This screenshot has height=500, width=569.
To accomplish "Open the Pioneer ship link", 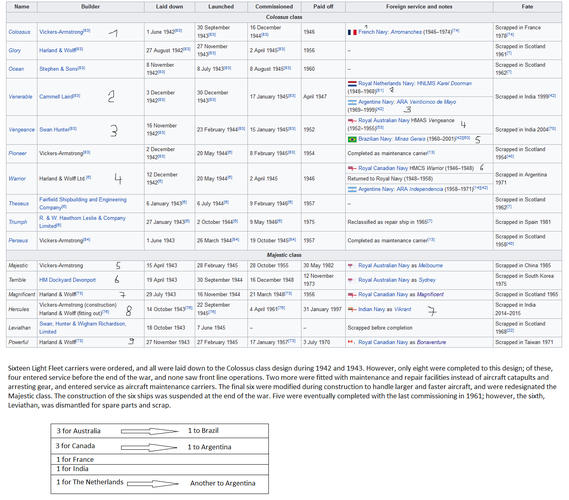I will (x=17, y=153).
